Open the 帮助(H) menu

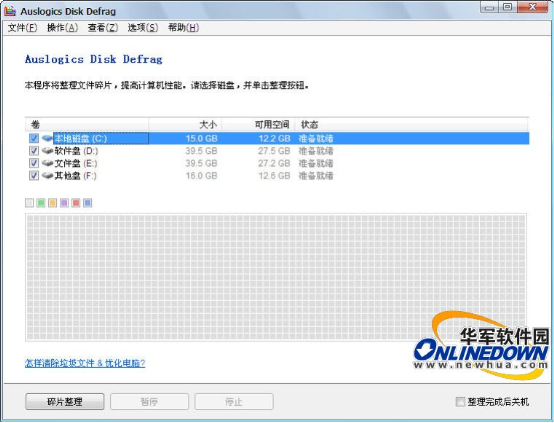click(x=183, y=28)
